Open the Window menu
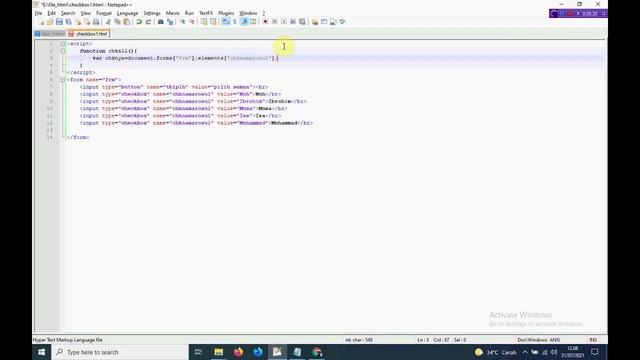This screenshot has width=640, height=360. pos(248,13)
